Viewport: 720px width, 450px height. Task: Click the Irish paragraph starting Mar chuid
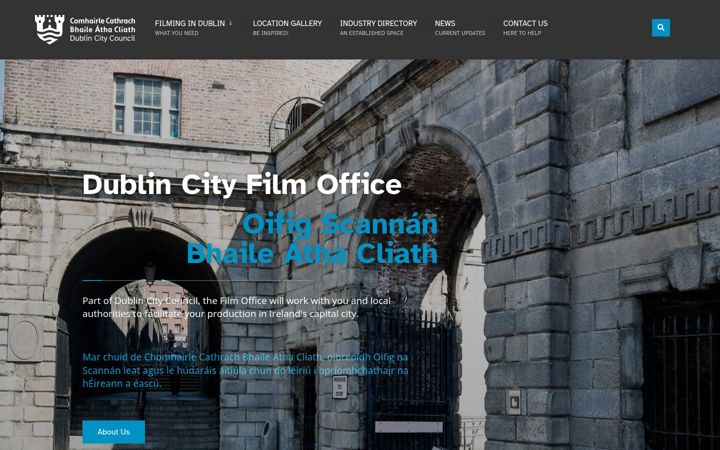coord(245,370)
